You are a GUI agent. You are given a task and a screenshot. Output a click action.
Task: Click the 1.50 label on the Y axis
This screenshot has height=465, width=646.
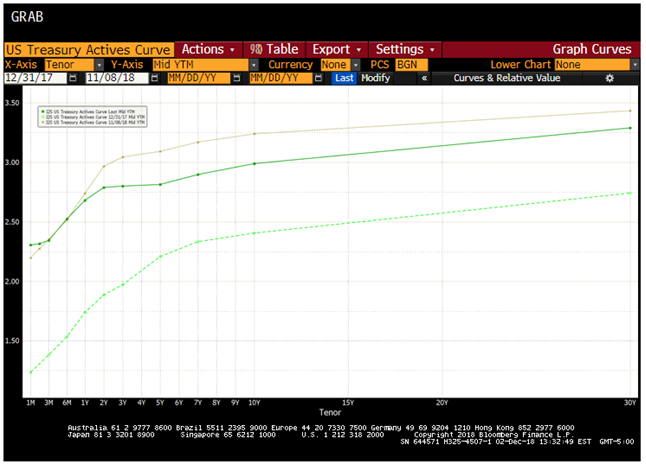[12, 341]
